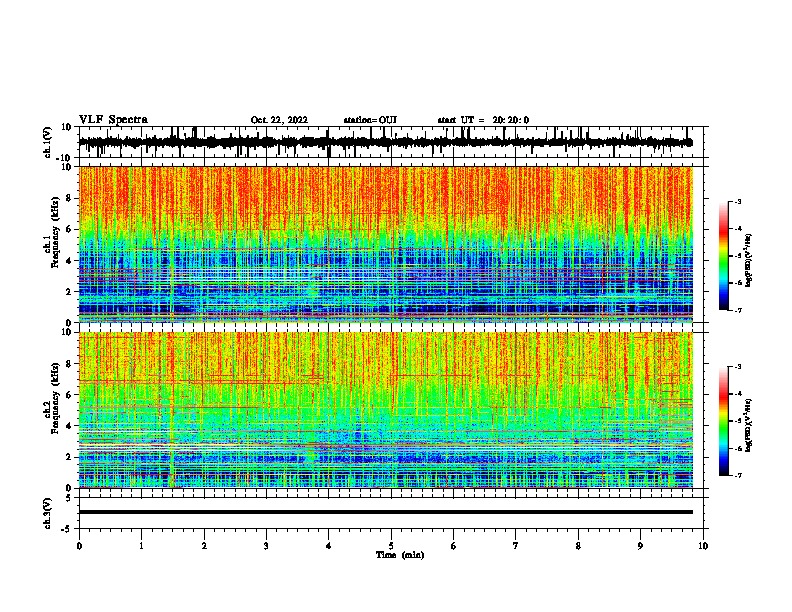The height and width of the screenshot is (612, 792).
Task: Click the "8" kHz tick on ch.2 spectrogram
Action: tap(70, 364)
